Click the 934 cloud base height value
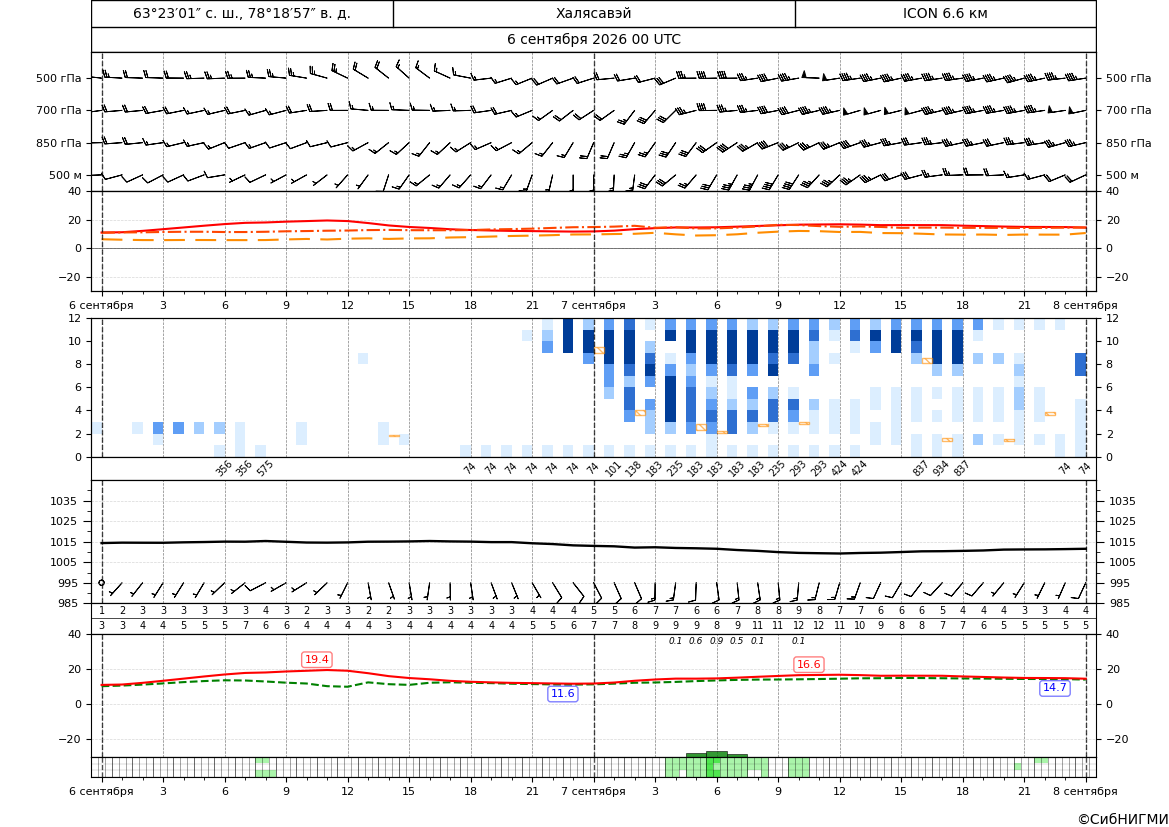Image resolution: width=1169 pixels, height=827 pixels. coord(941,468)
